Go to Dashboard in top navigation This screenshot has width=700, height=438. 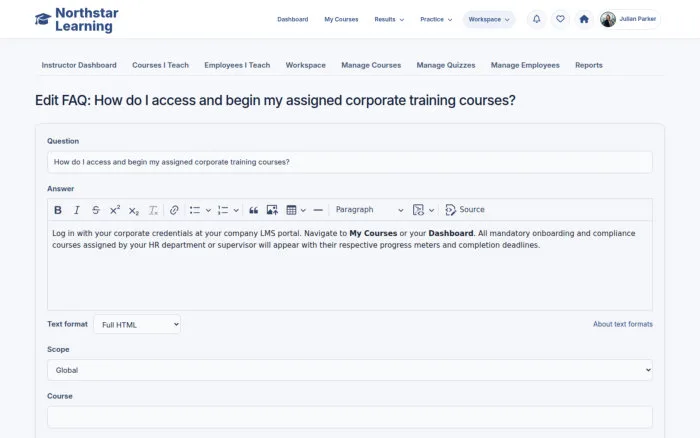[292, 19]
